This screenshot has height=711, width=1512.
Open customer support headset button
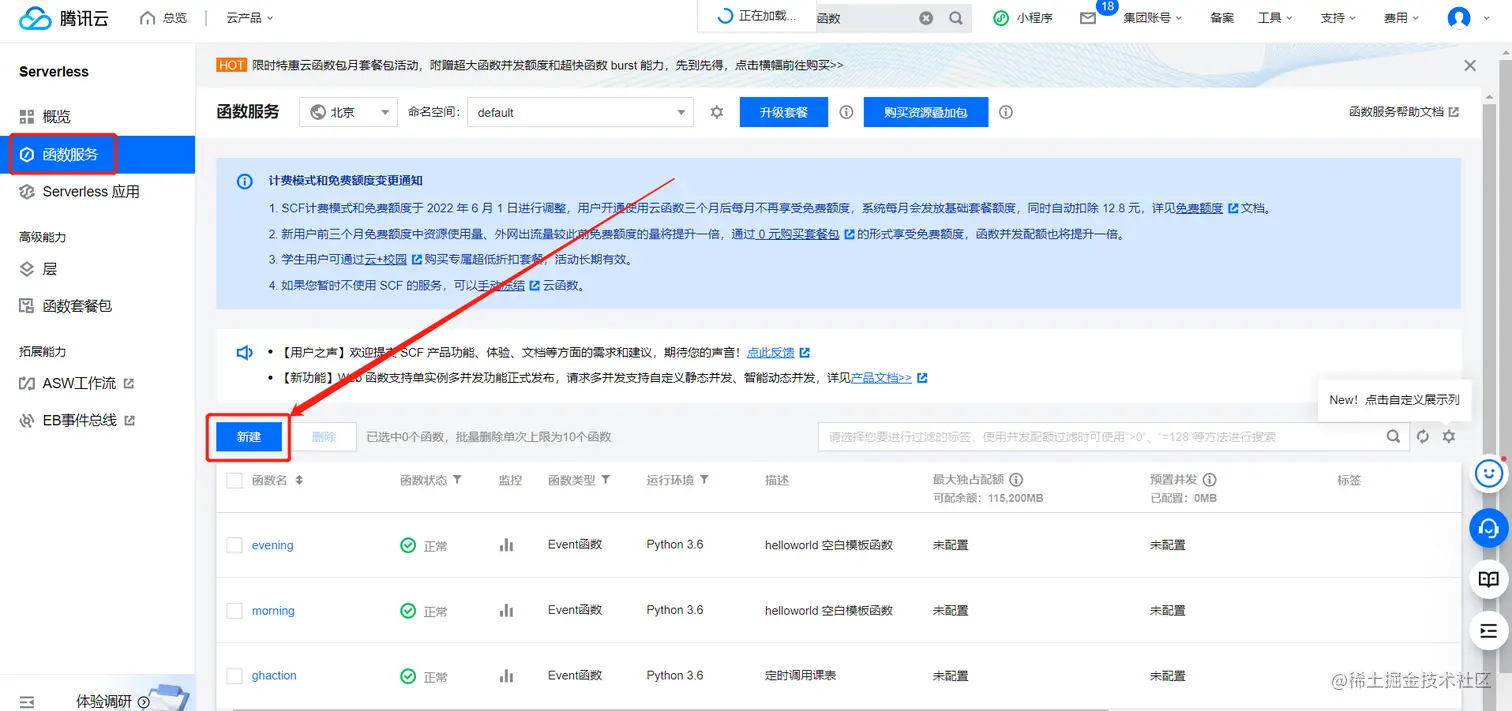1488,527
